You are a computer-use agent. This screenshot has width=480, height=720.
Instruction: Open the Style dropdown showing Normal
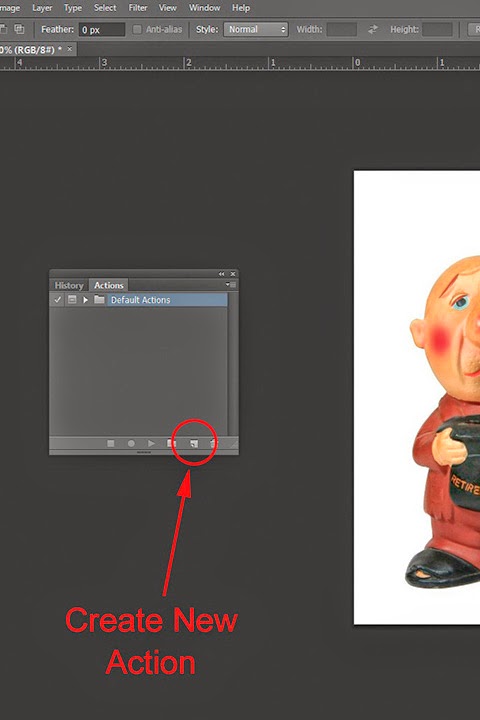pyautogui.click(x=256, y=30)
